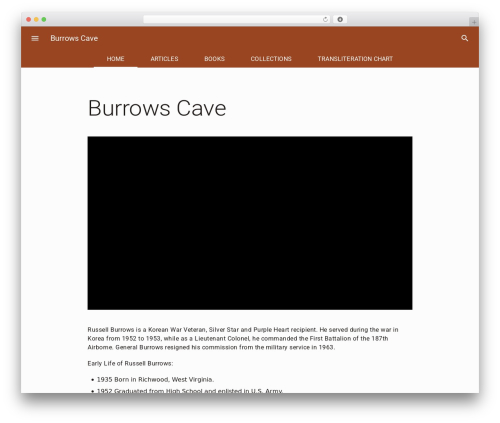The image size is (500, 423).
Task: Select the Early Life of Russell Burrows text
Action: pyautogui.click(x=130, y=363)
